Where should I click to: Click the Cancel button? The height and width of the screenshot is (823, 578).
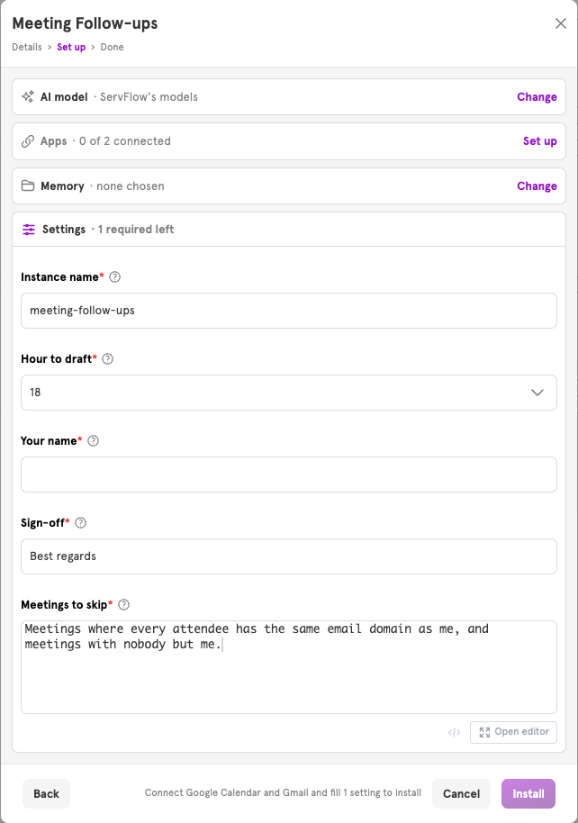[461, 794]
